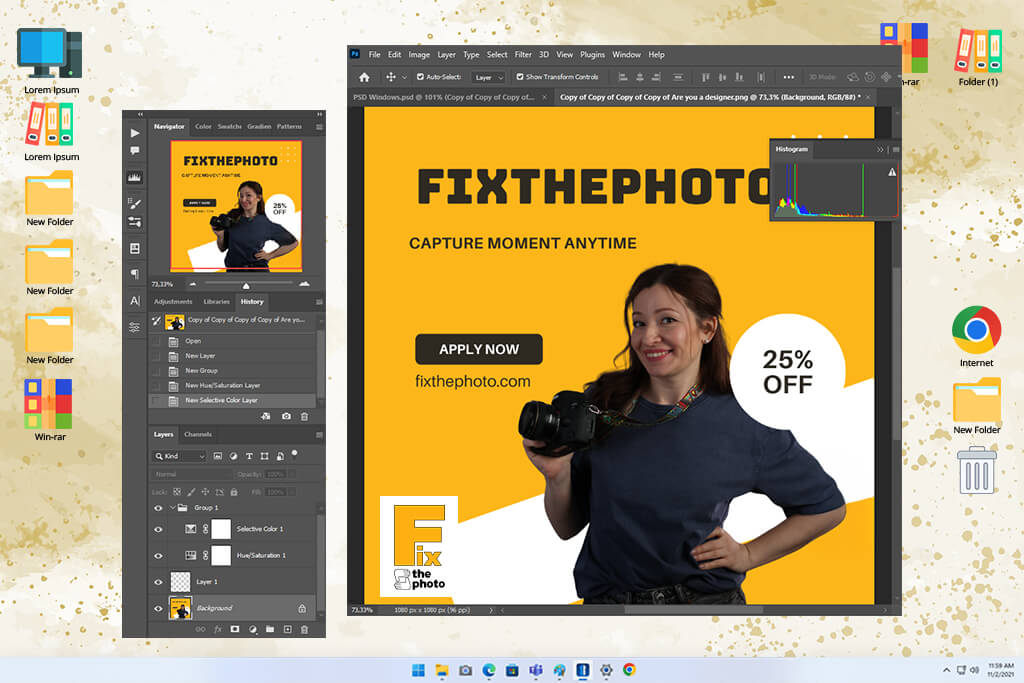The height and width of the screenshot is (683, 1024).
Task: Click the three-dots more options icon
Action: pyautogui.click(x=789, y=77)
